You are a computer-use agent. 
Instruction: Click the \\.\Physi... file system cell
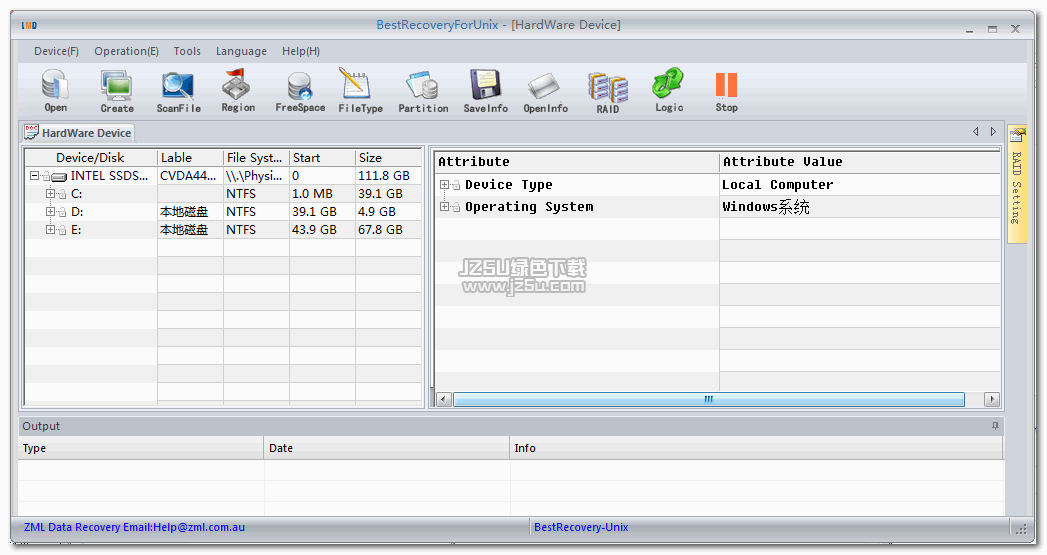(254, 176)
